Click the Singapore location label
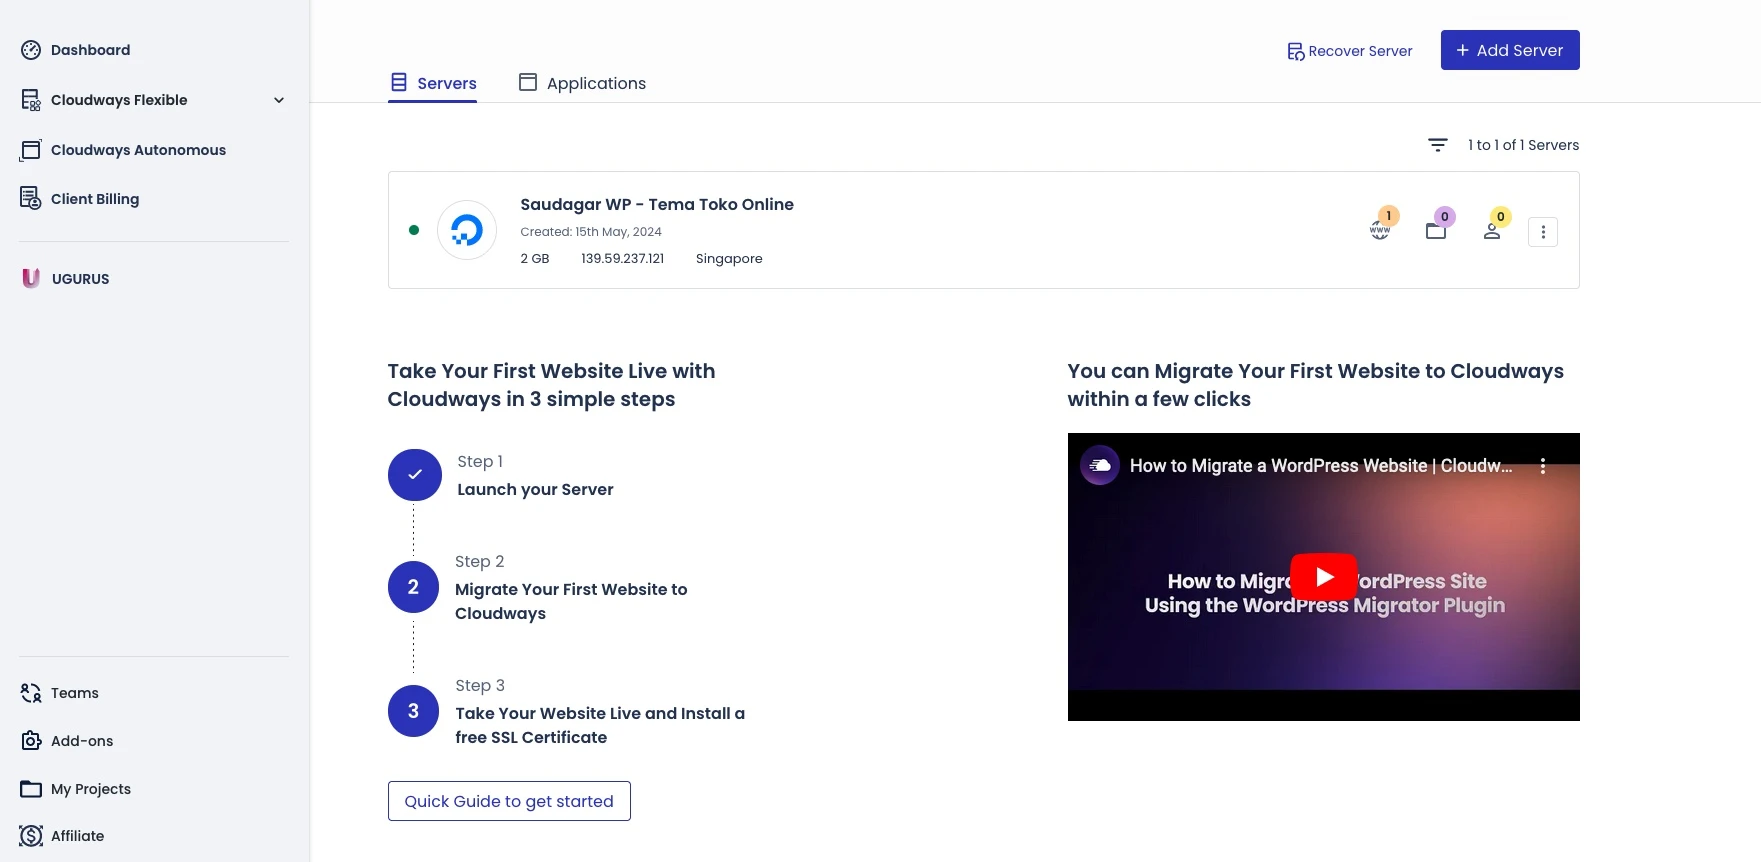Screen dimensions: 1761x862 tap(729, 258)
